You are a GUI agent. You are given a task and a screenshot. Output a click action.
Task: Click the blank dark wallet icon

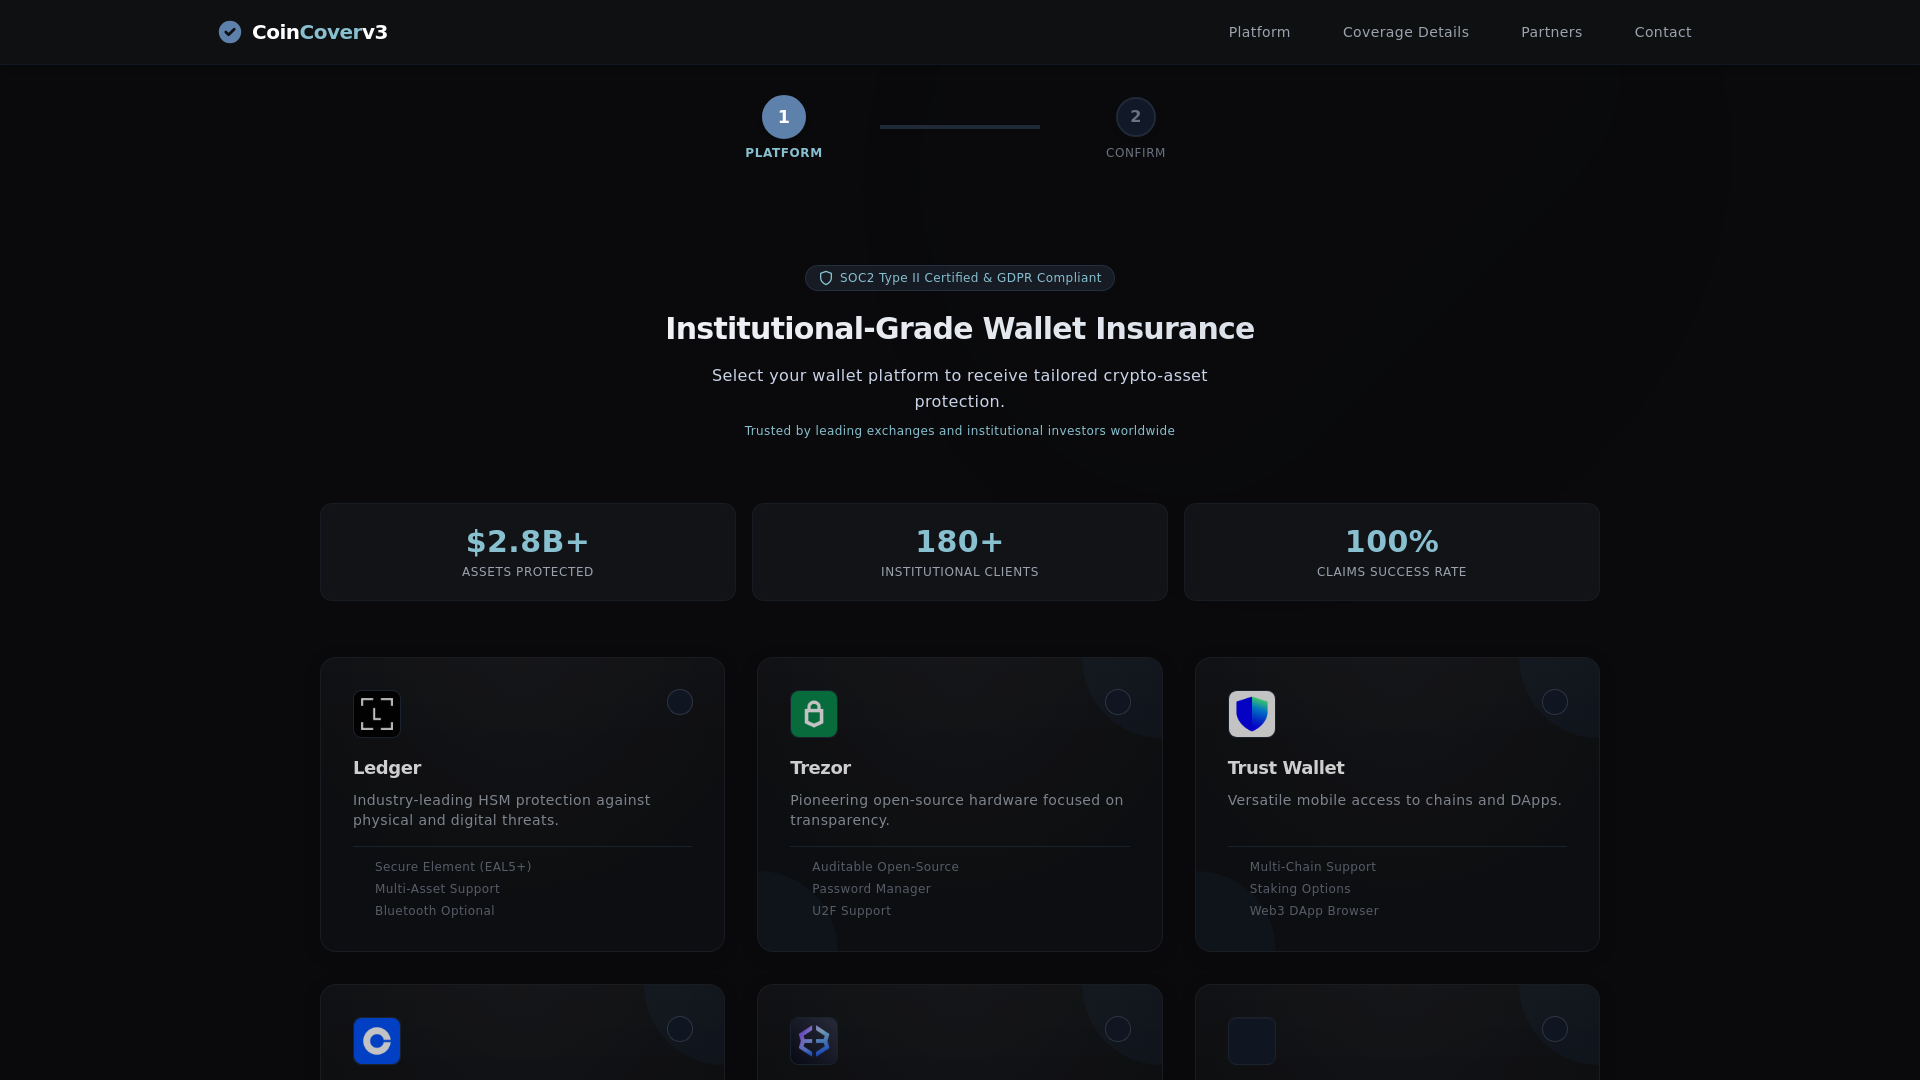click(x=1252, y=1041)
